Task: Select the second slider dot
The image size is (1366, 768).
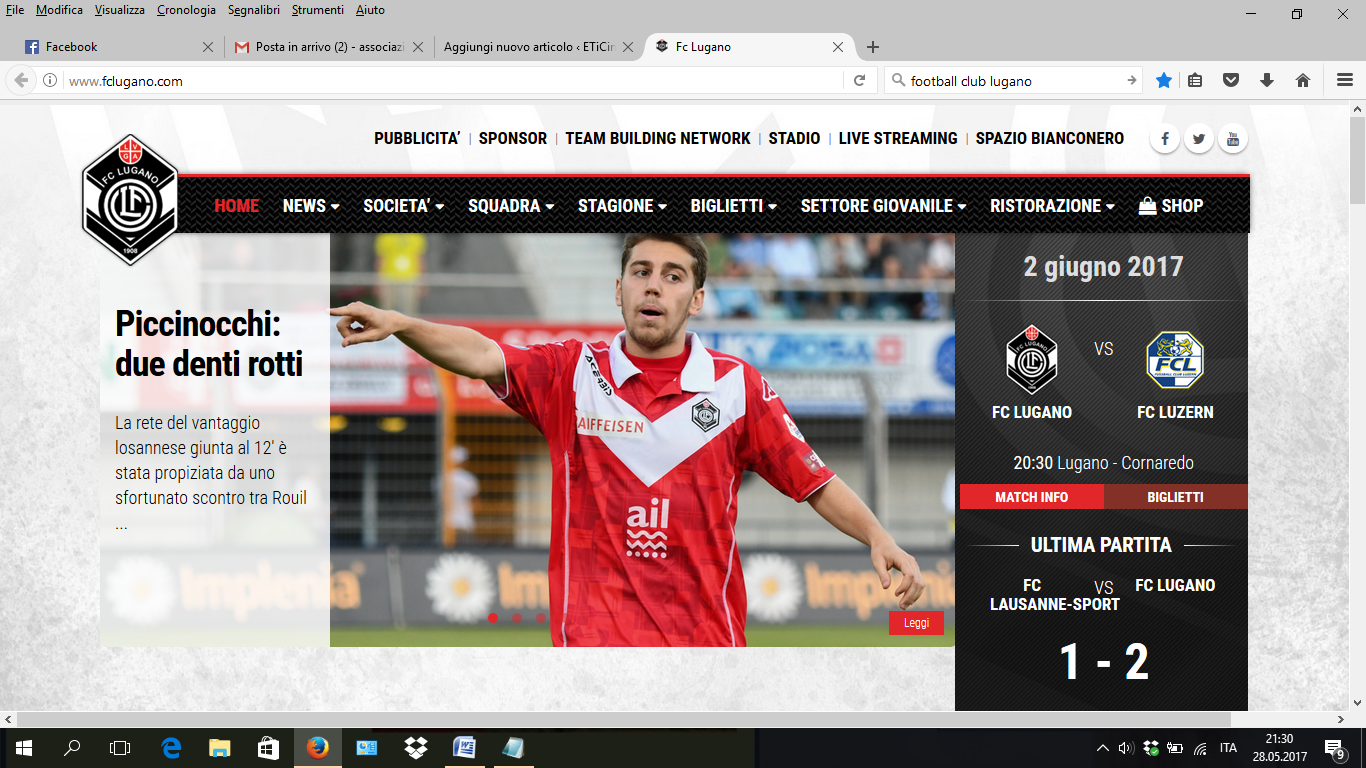Action: [517, 618]
